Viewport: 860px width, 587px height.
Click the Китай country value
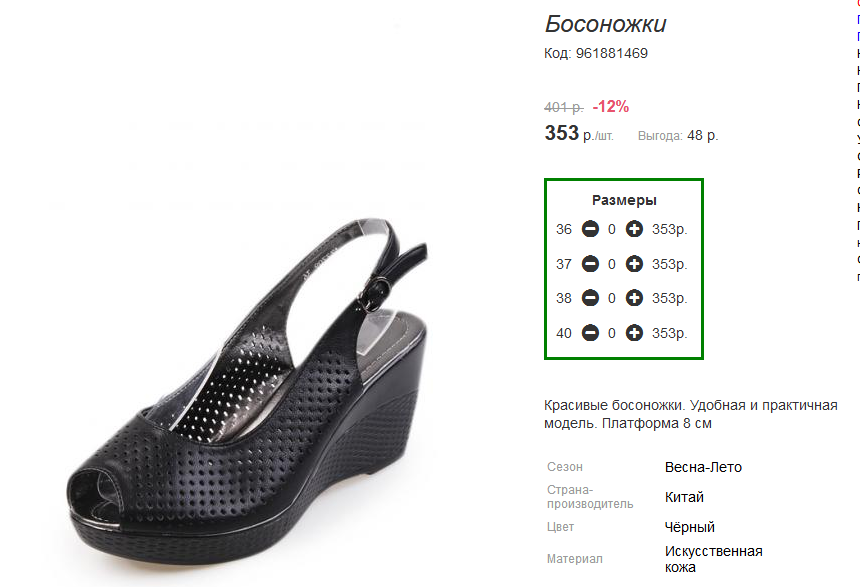point(684,497)
